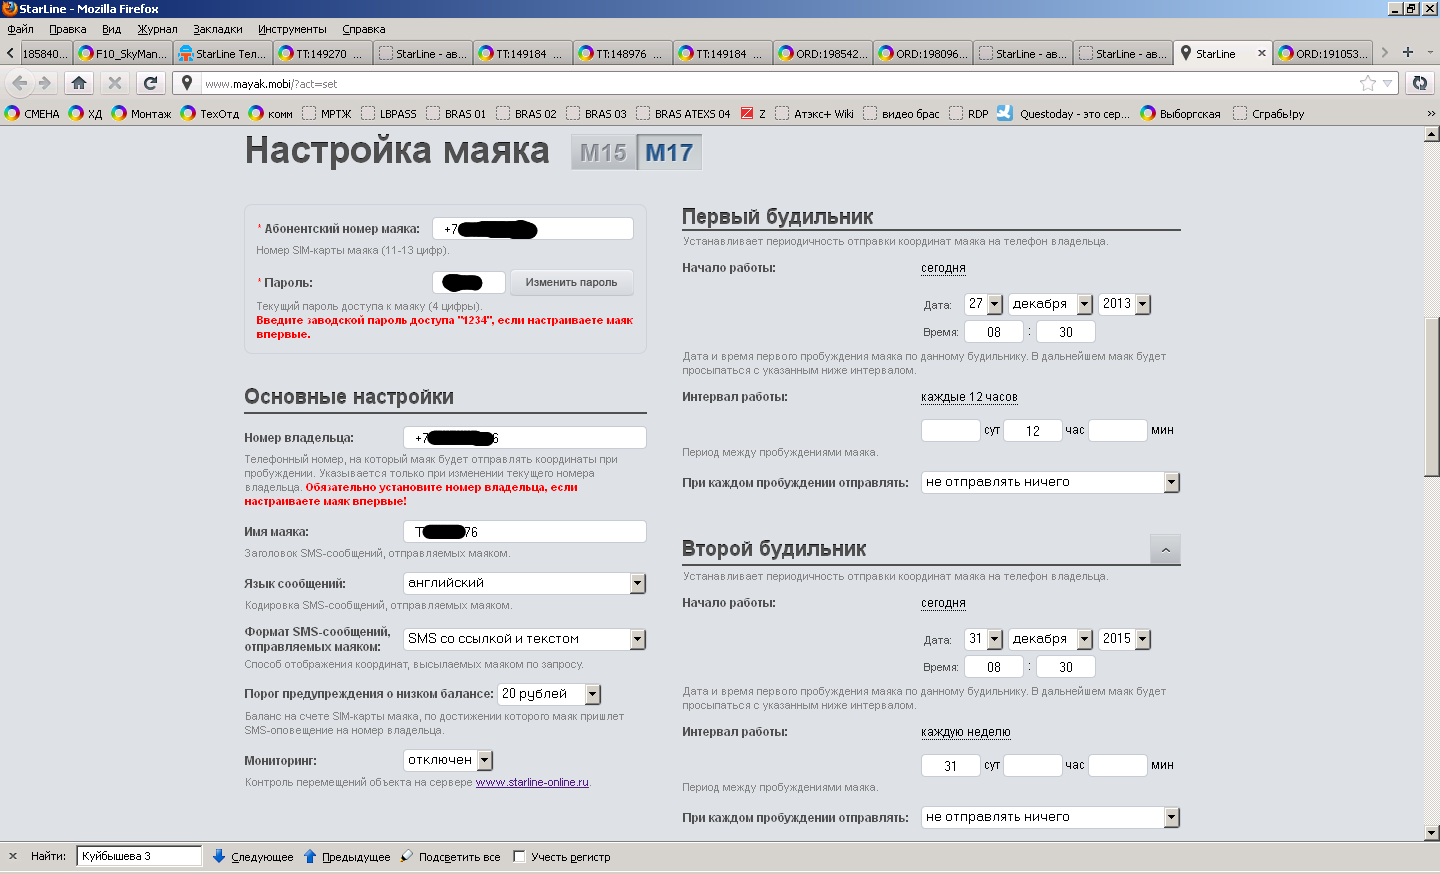
Task: Expand the SMS format dropdown
Action: pyautogui.click(x=637, y=639)
